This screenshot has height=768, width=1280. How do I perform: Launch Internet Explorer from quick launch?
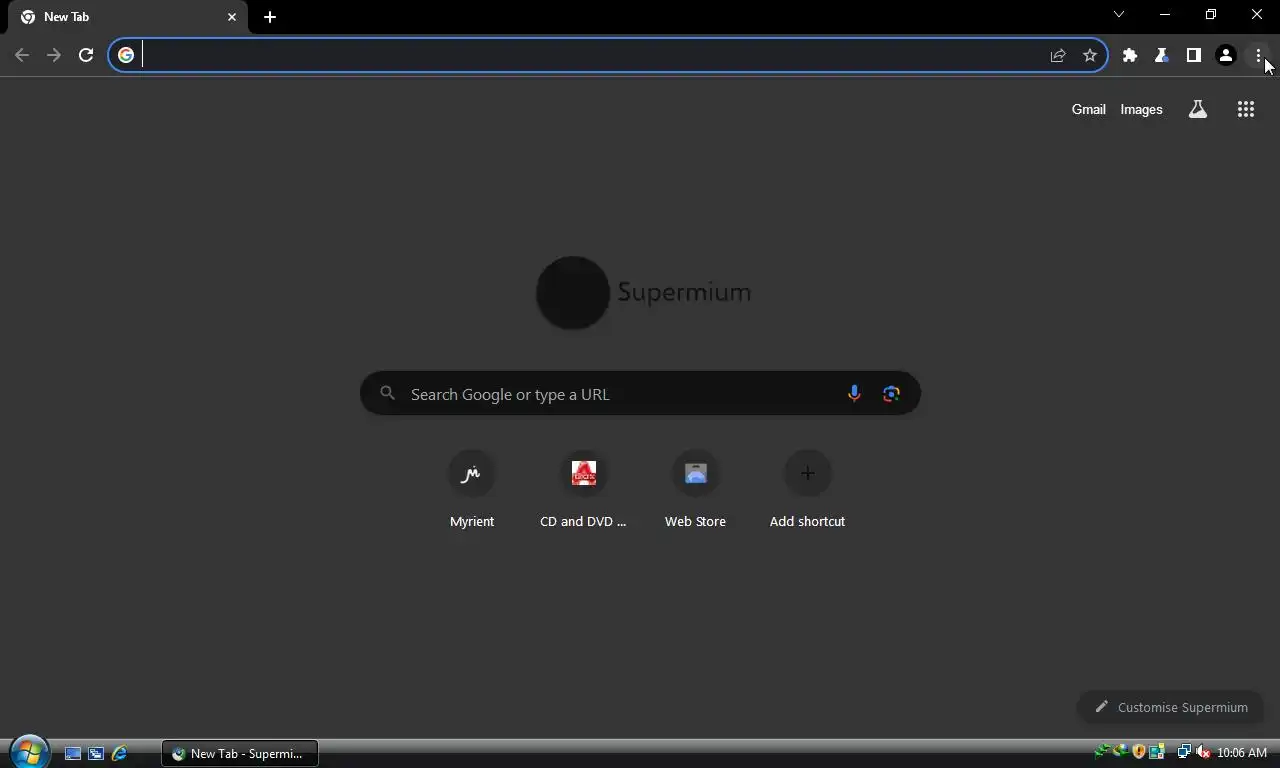[120, 753]
